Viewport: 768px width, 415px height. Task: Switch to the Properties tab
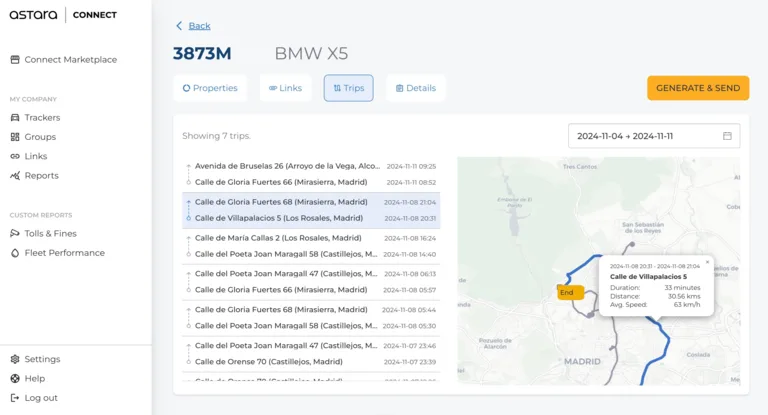(x=210, y=88)
